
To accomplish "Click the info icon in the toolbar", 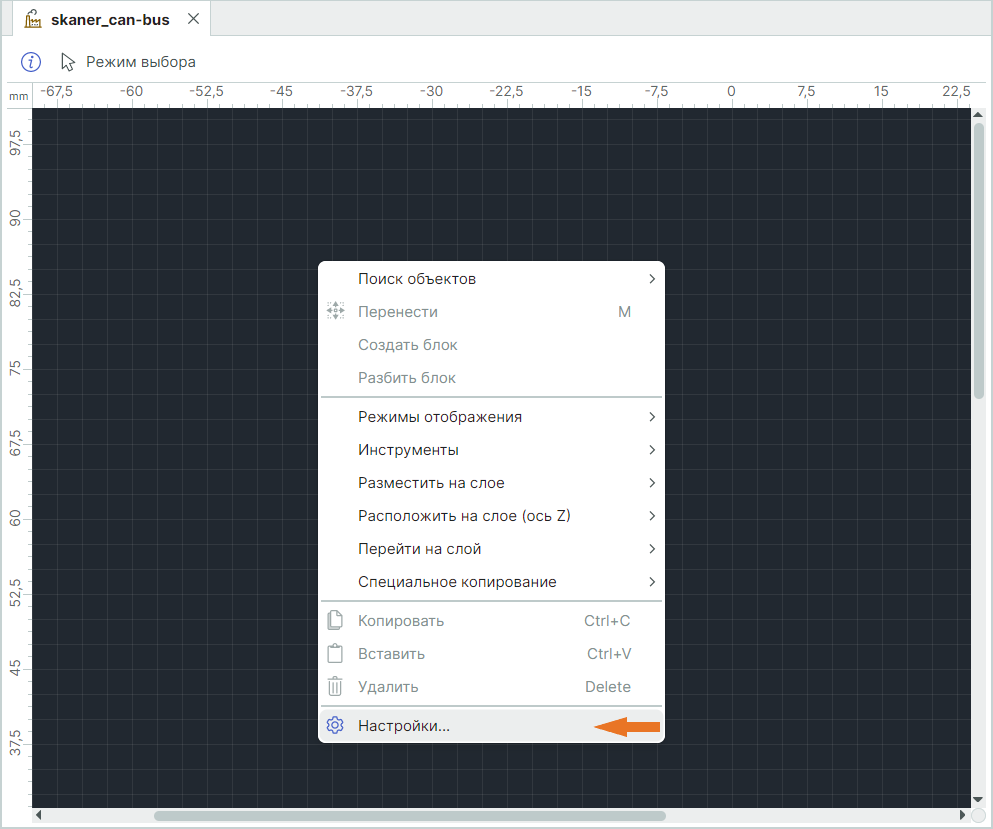I will point(31,62).
